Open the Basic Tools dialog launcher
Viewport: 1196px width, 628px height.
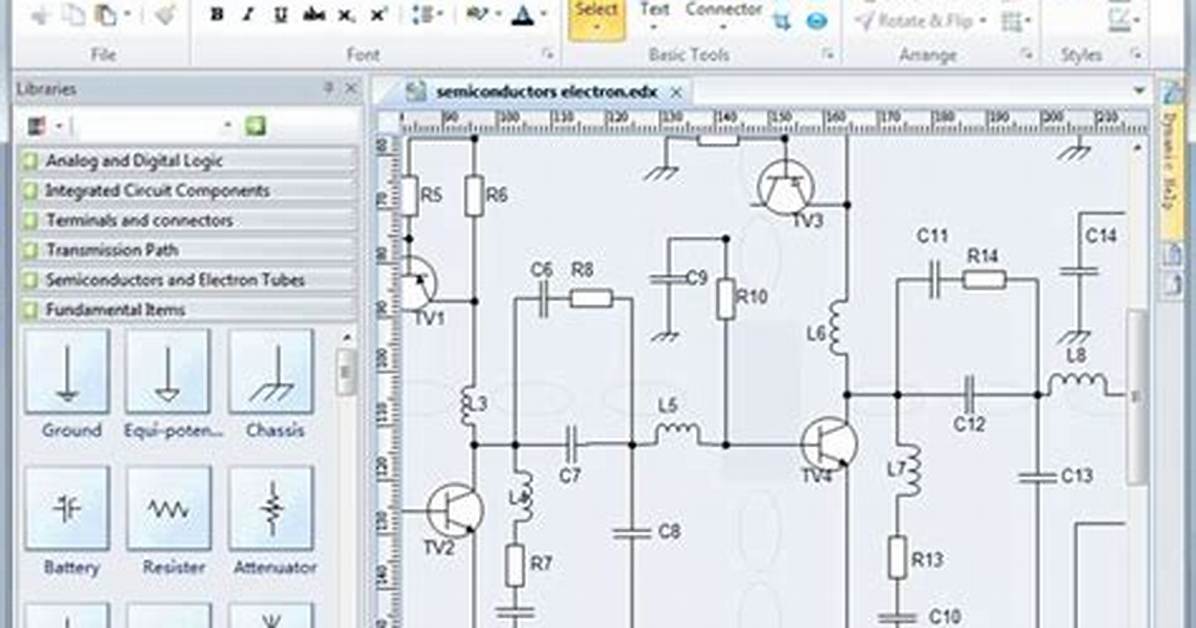(x=829, y=54)
